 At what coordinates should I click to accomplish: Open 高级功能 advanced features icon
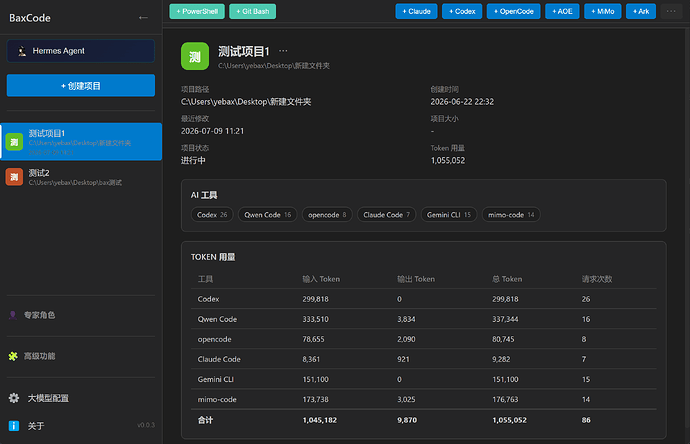(13, 356)
